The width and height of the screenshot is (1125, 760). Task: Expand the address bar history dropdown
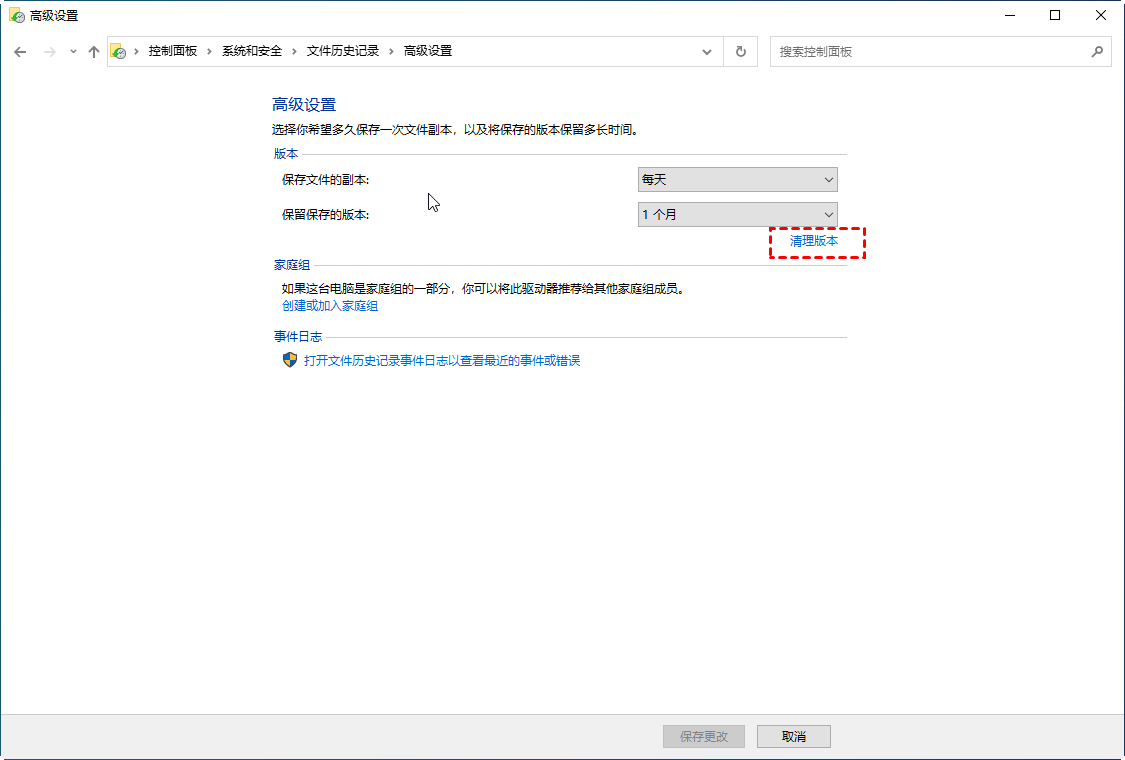coord(708,52)
